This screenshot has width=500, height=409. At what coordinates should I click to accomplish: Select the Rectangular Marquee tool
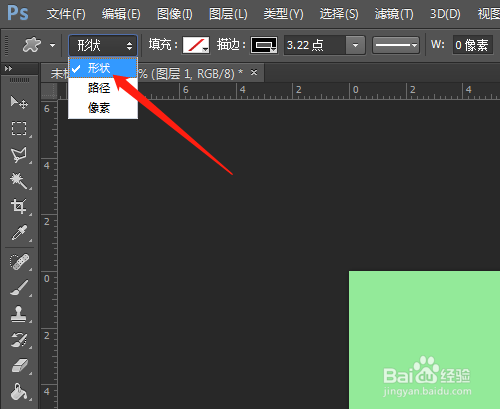[19, 128]
